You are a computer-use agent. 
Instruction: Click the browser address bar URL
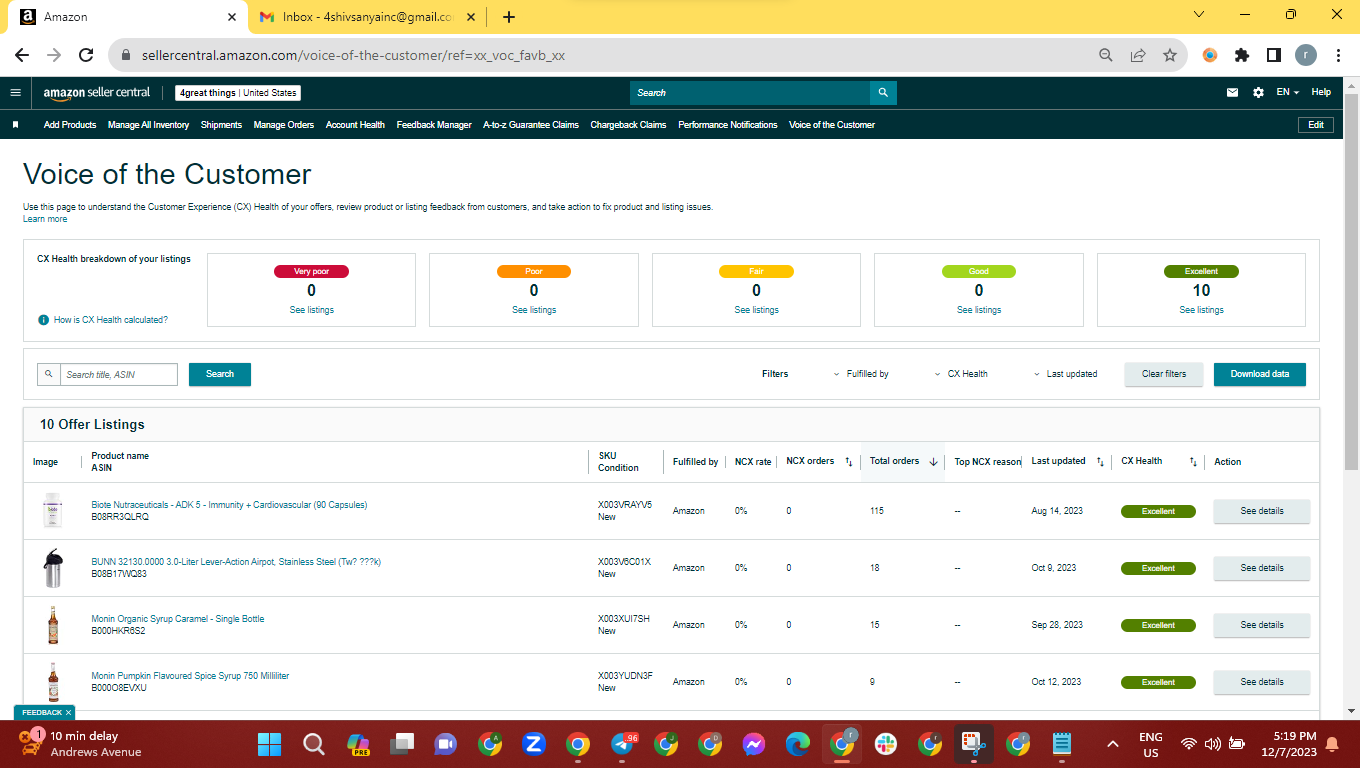[x=351, y=55]
